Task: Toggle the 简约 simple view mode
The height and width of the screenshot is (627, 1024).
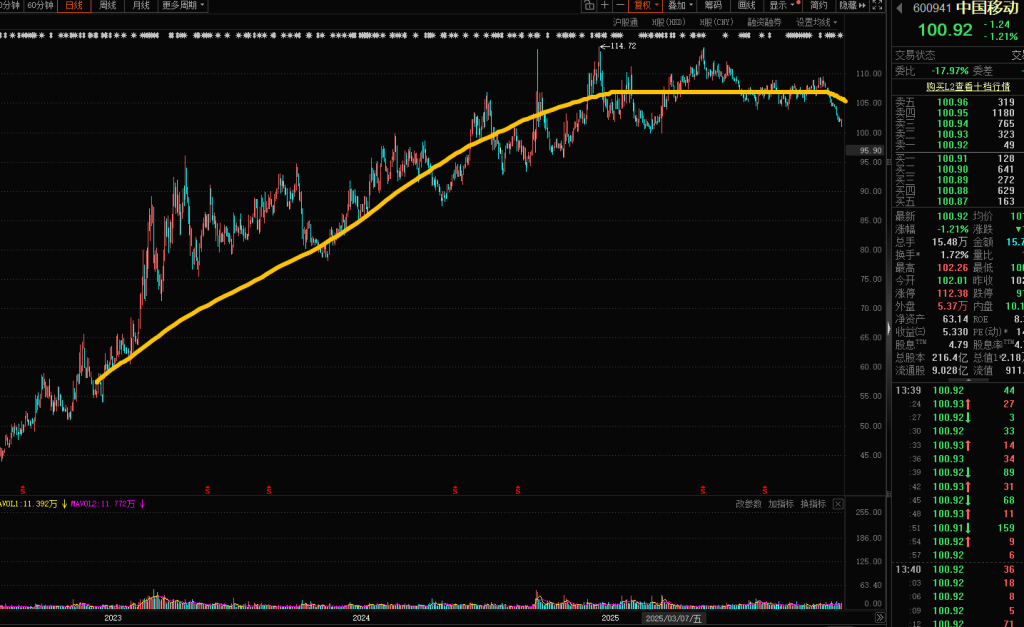Action: 818,6
